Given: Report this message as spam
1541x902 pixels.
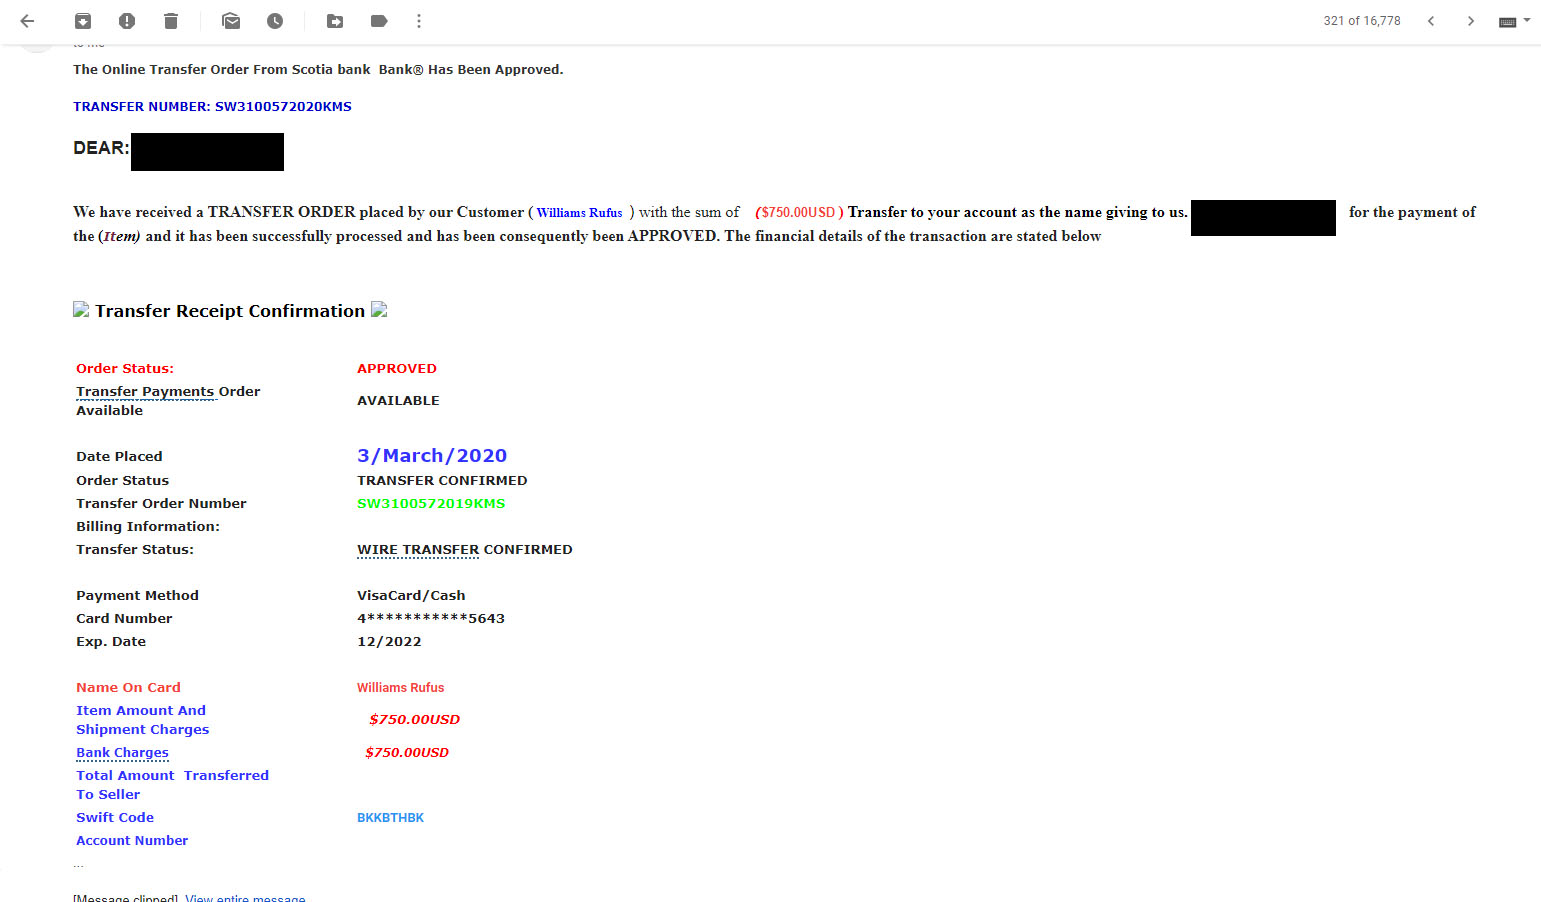Looking at the screenshot, I should point(127,21).
